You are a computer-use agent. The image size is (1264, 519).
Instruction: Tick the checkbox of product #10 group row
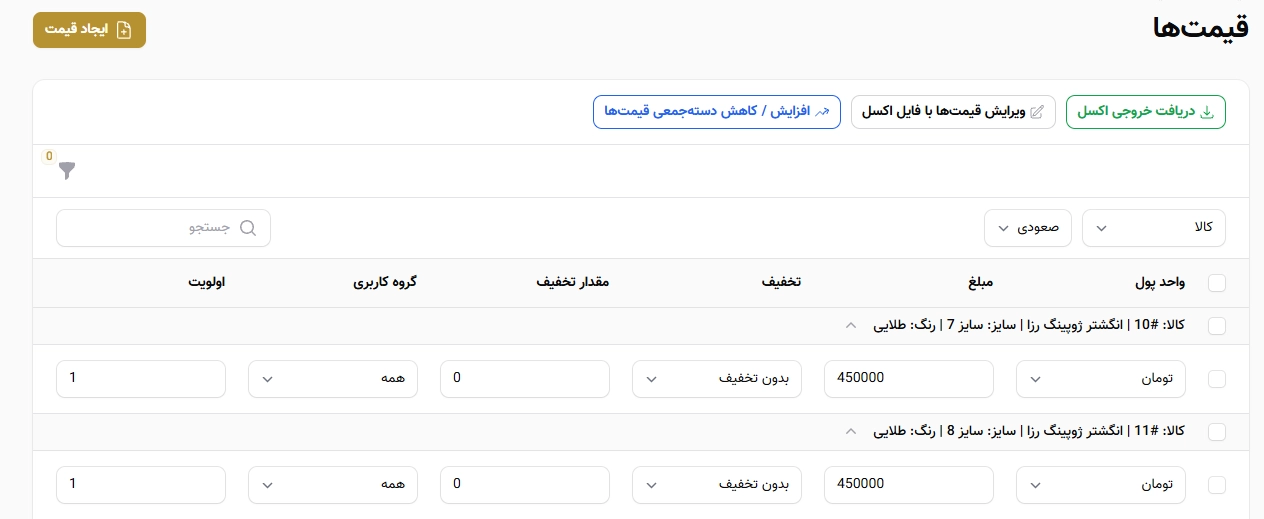(1217, 325)
